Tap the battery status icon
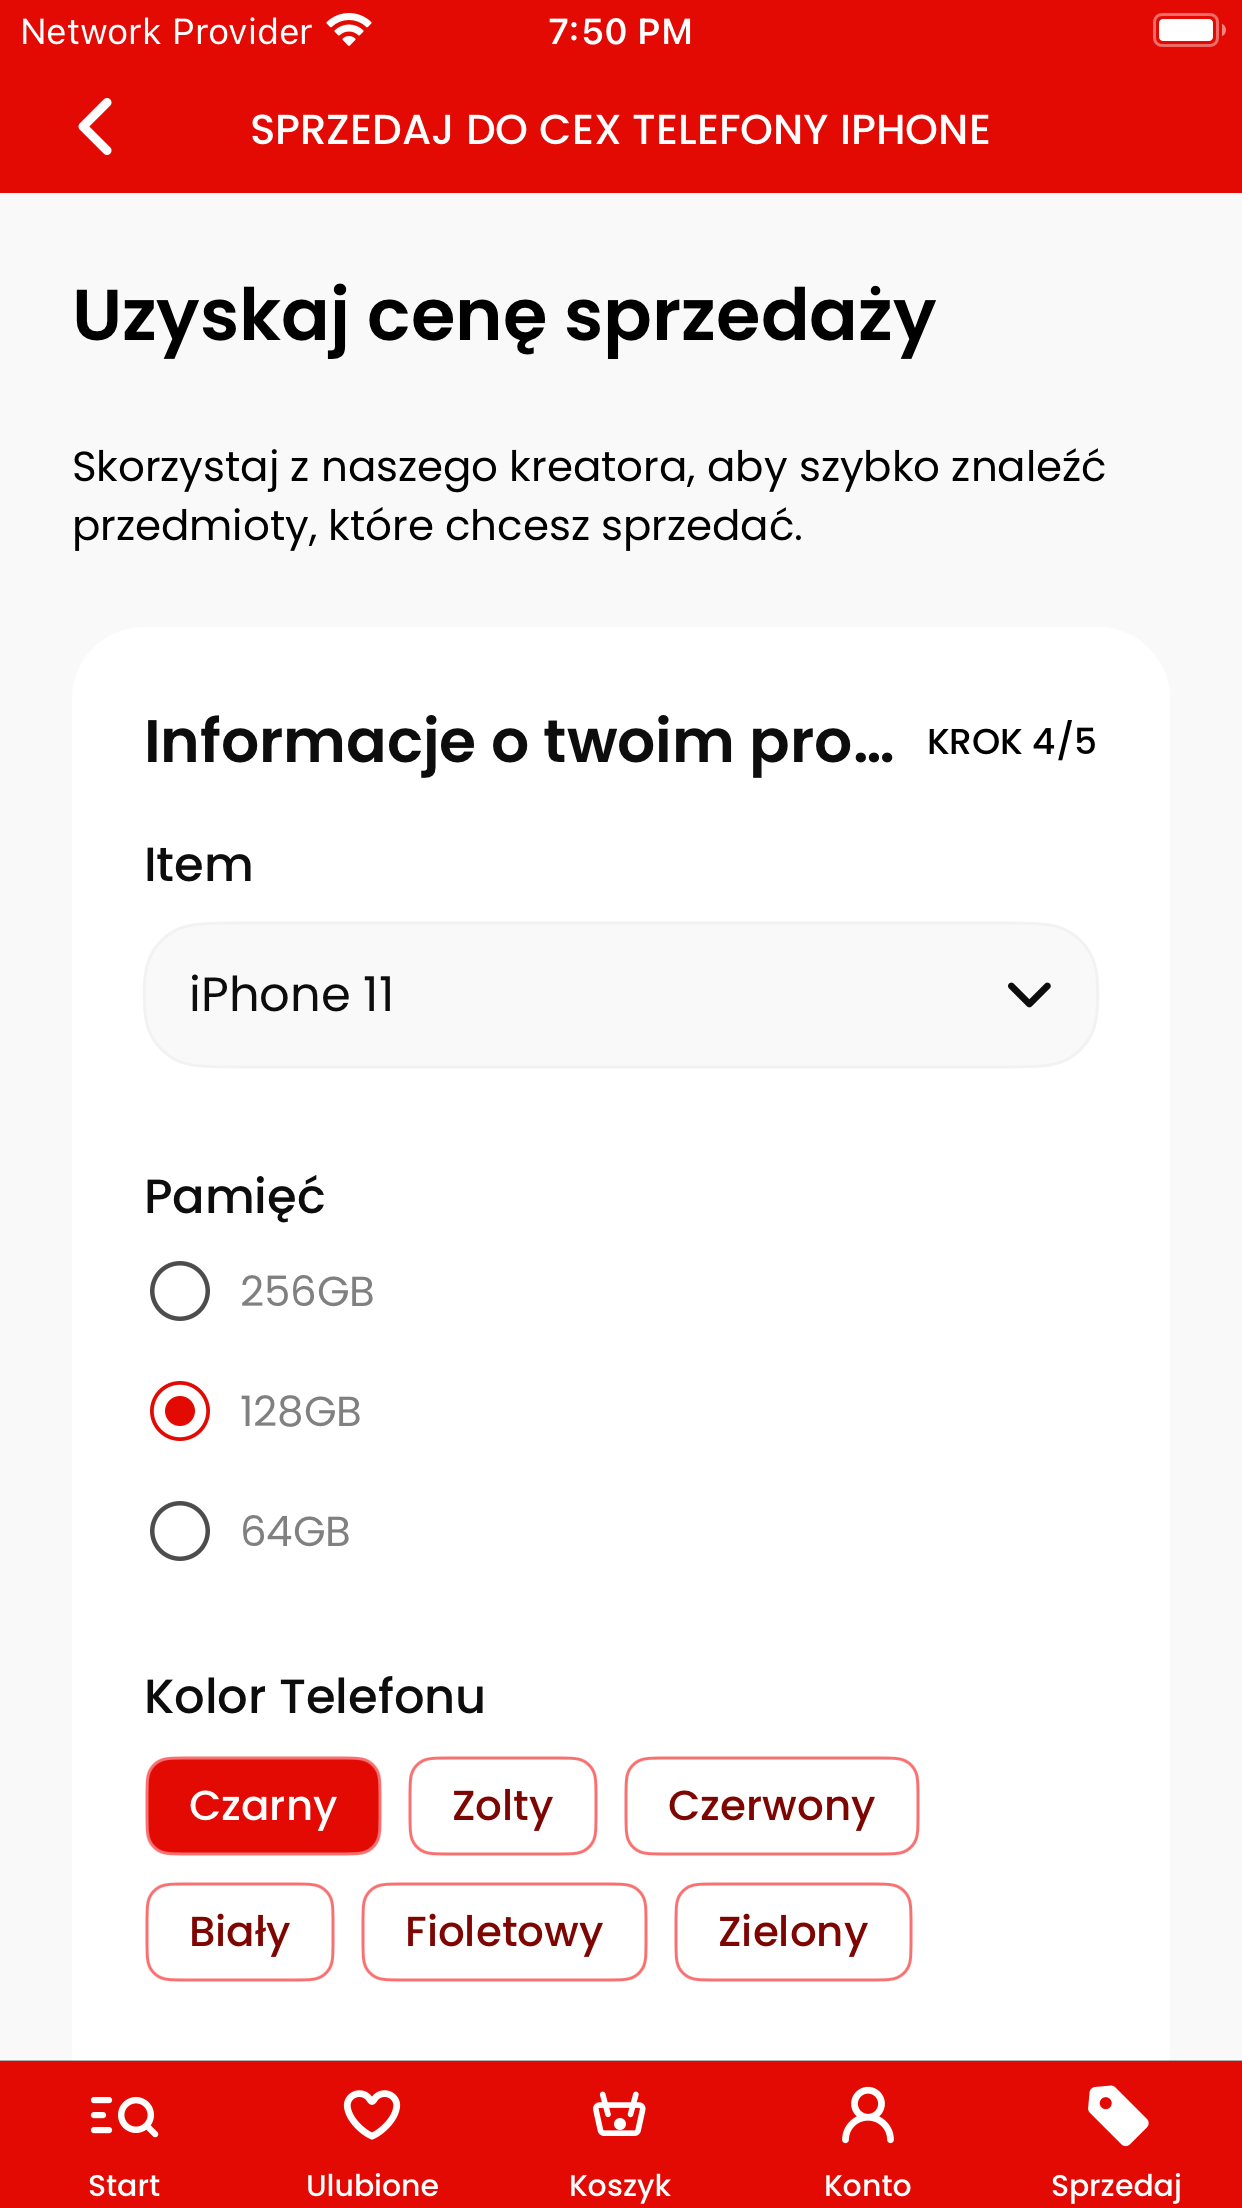Viewport: 1242px width, 2208px height. click(x=1188, y=31)
